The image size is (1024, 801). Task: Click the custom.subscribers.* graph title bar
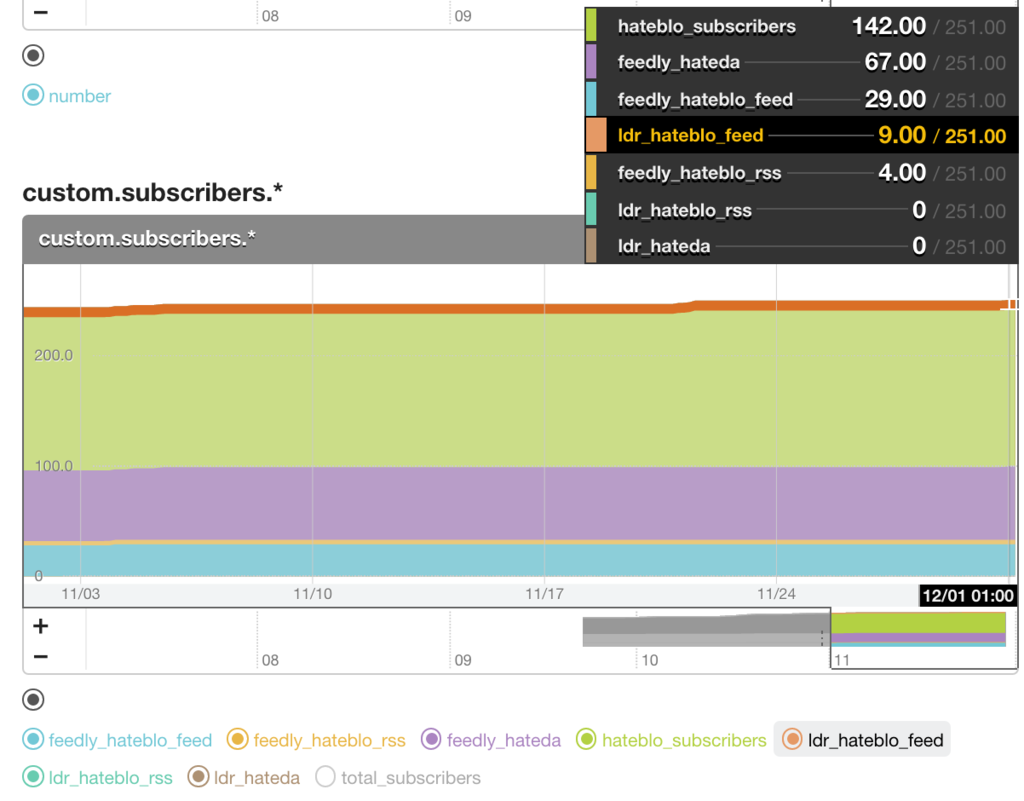303,239
